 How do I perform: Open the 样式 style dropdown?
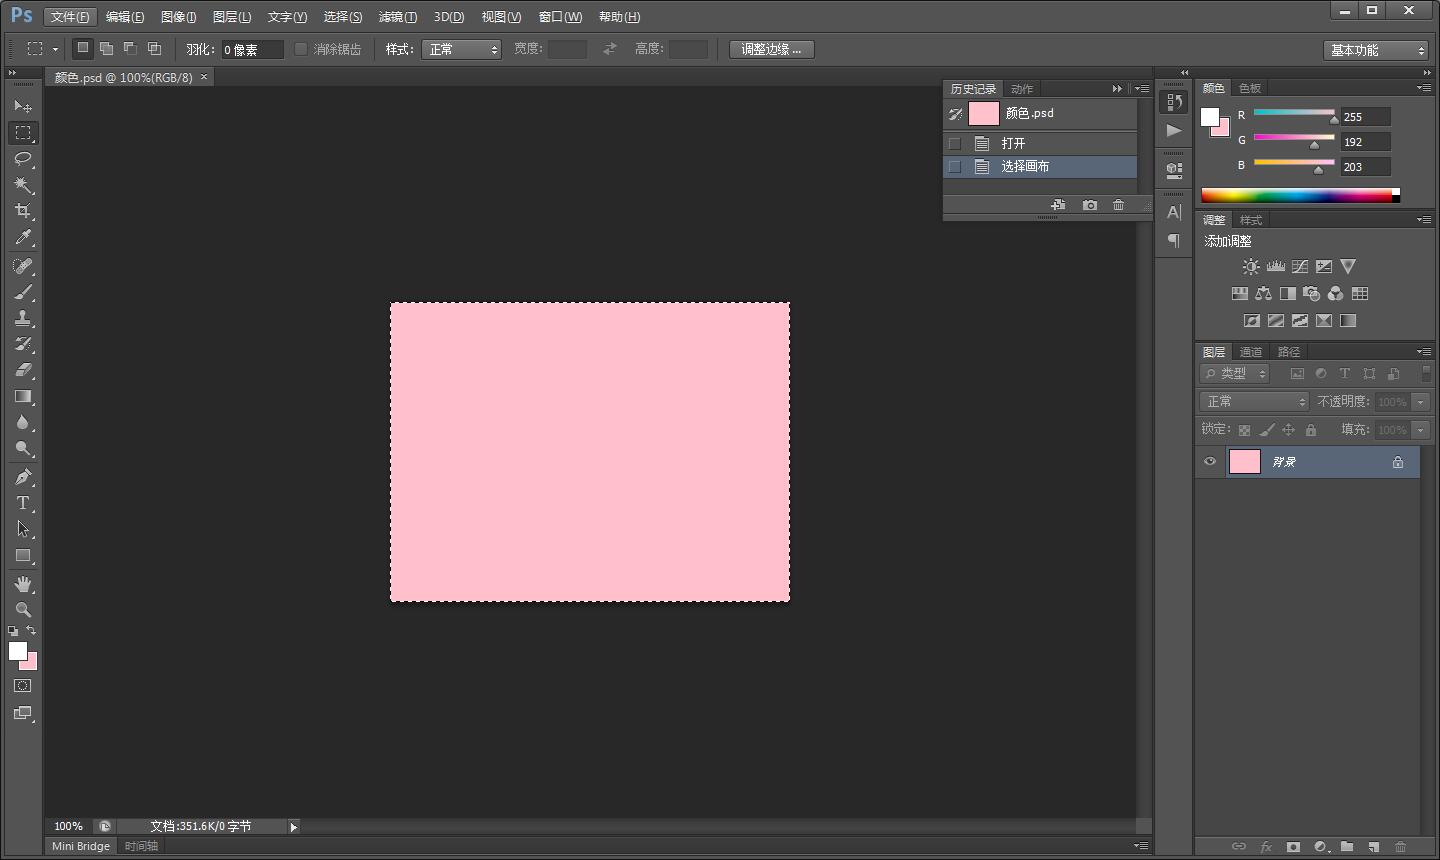tap(461, 49)
